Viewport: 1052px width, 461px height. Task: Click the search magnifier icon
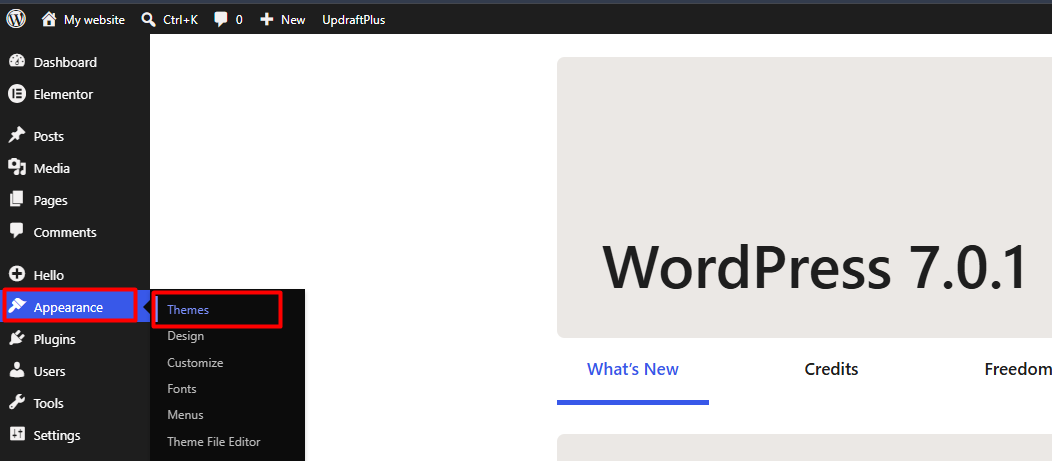click(149, 19)
